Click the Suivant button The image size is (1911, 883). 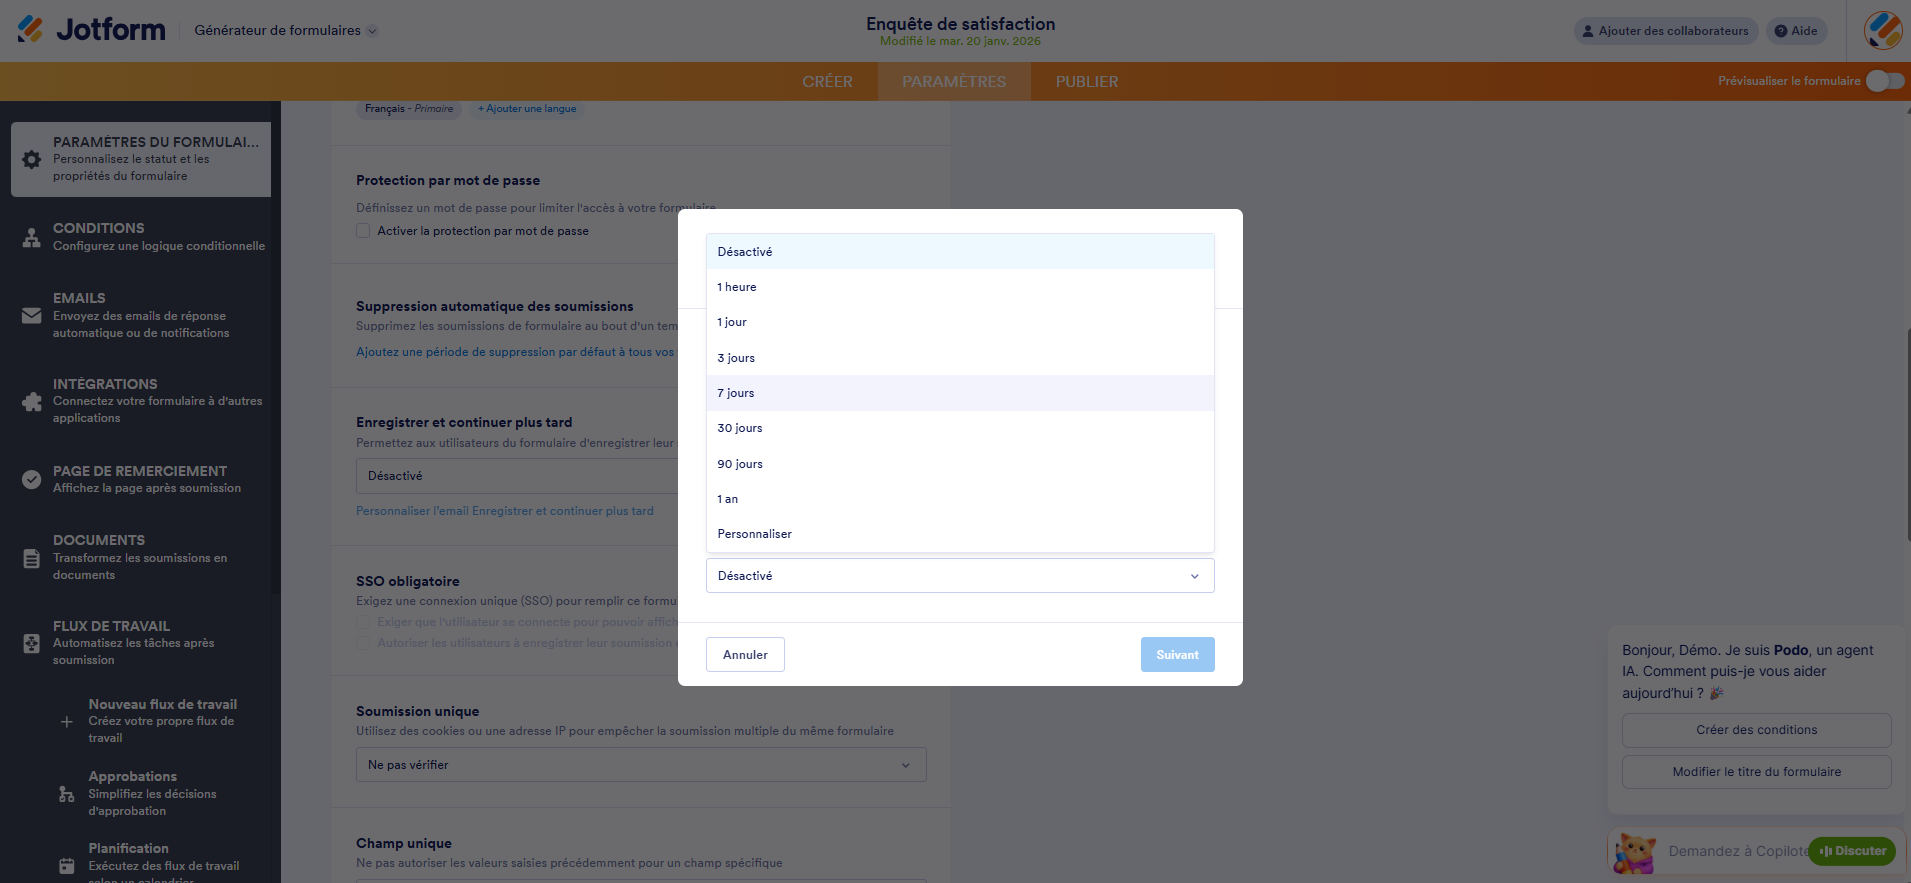(x=1177, y=655)
